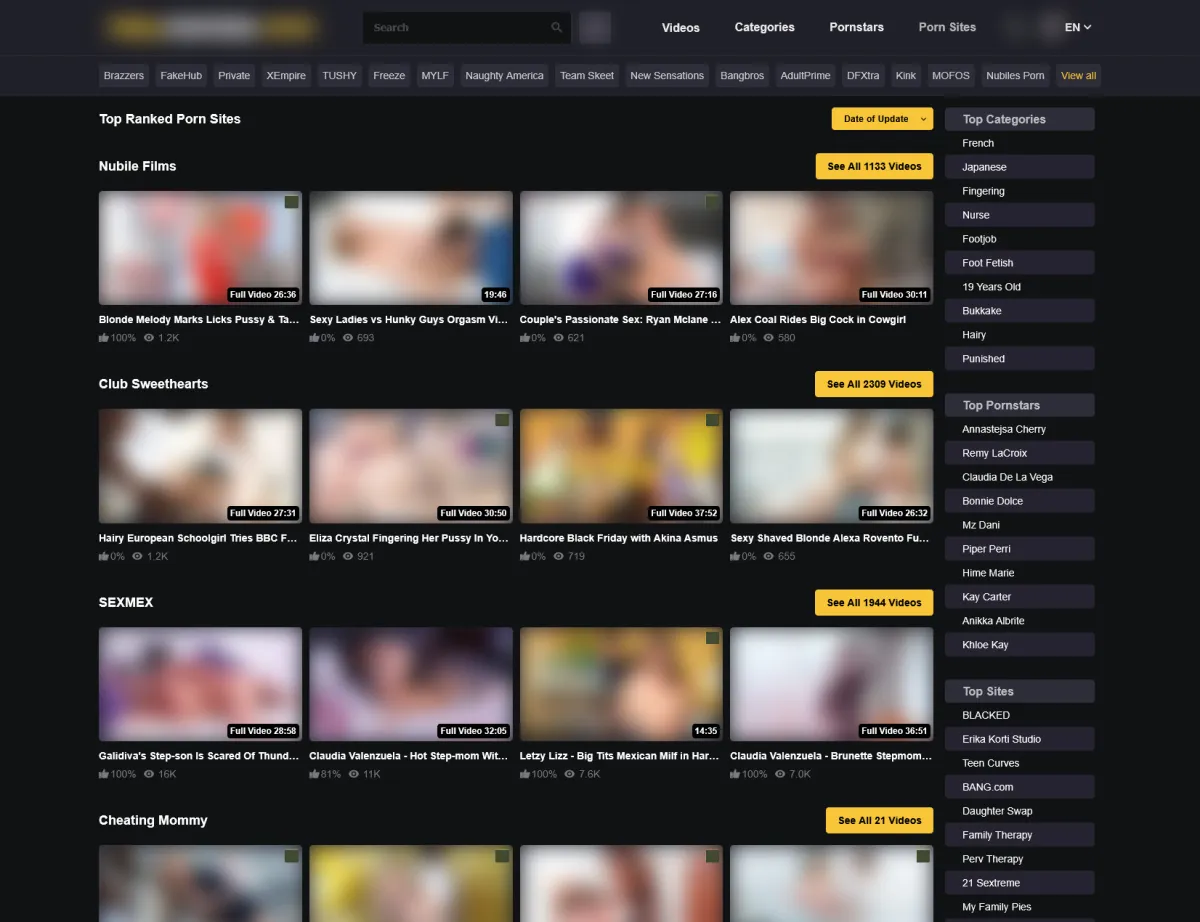Screen dimensions: 1200x922
Task: Click into the Search input field
Action: 455,28
